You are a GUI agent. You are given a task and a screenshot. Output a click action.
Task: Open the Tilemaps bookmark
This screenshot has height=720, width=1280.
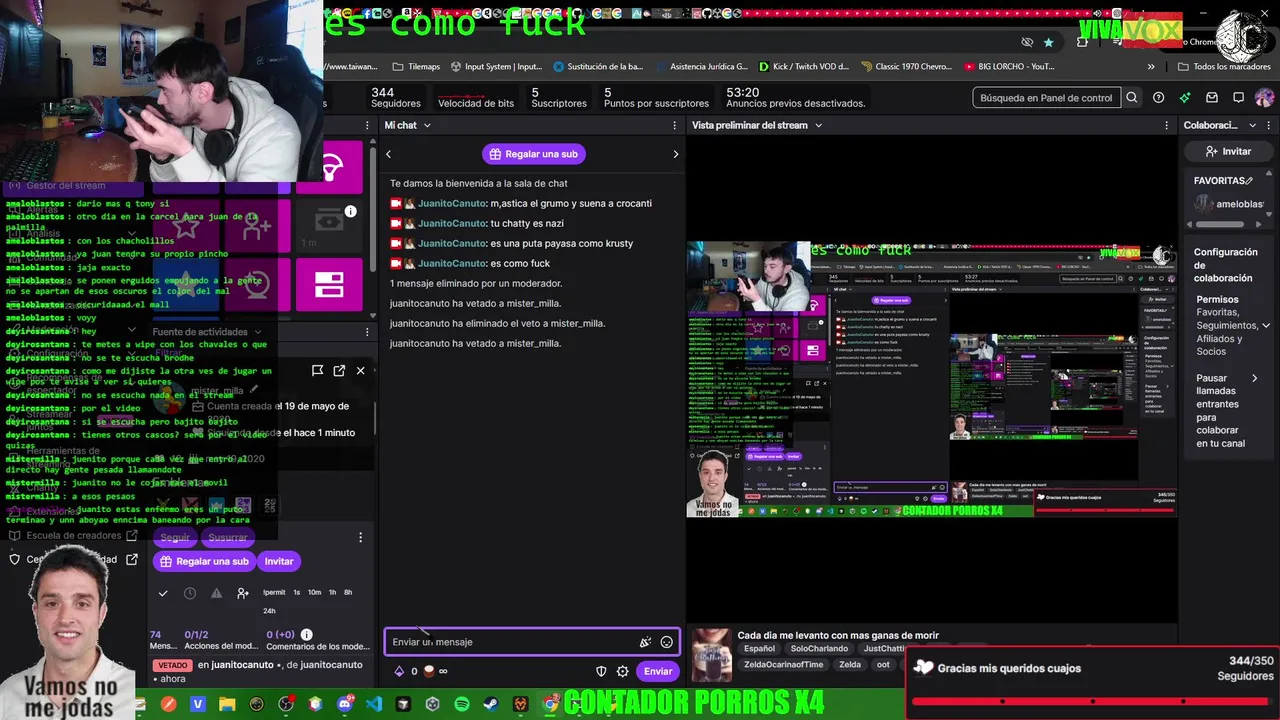(x=416, y=67)
